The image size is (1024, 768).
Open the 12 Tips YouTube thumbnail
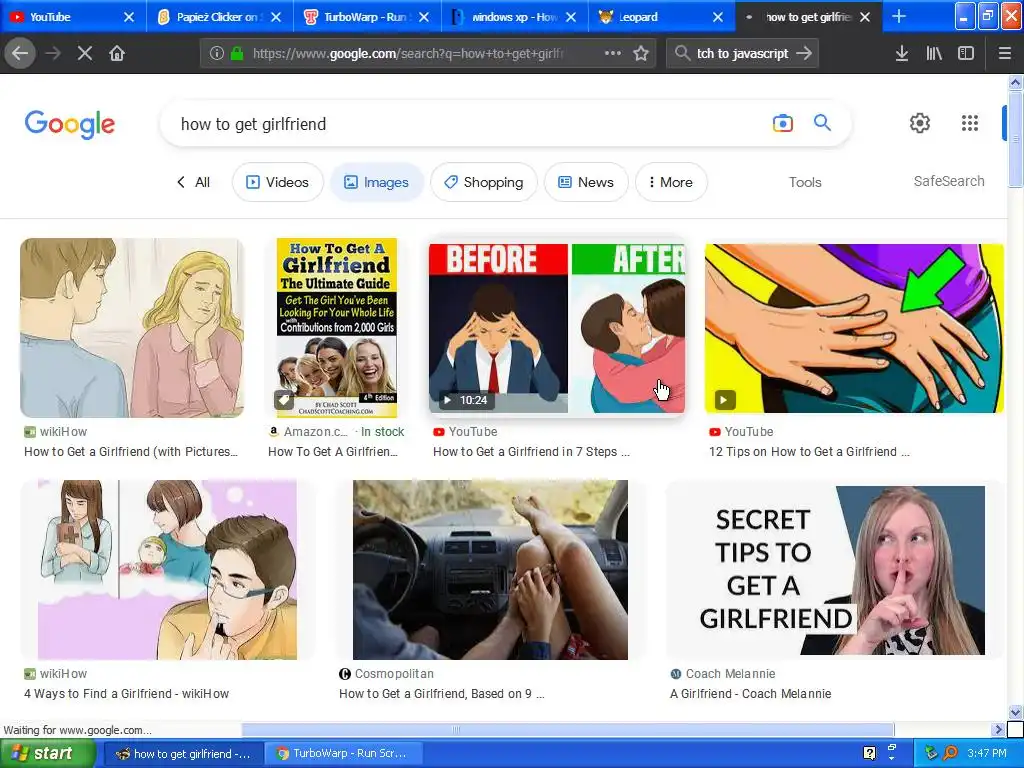(x=854, y=328)
